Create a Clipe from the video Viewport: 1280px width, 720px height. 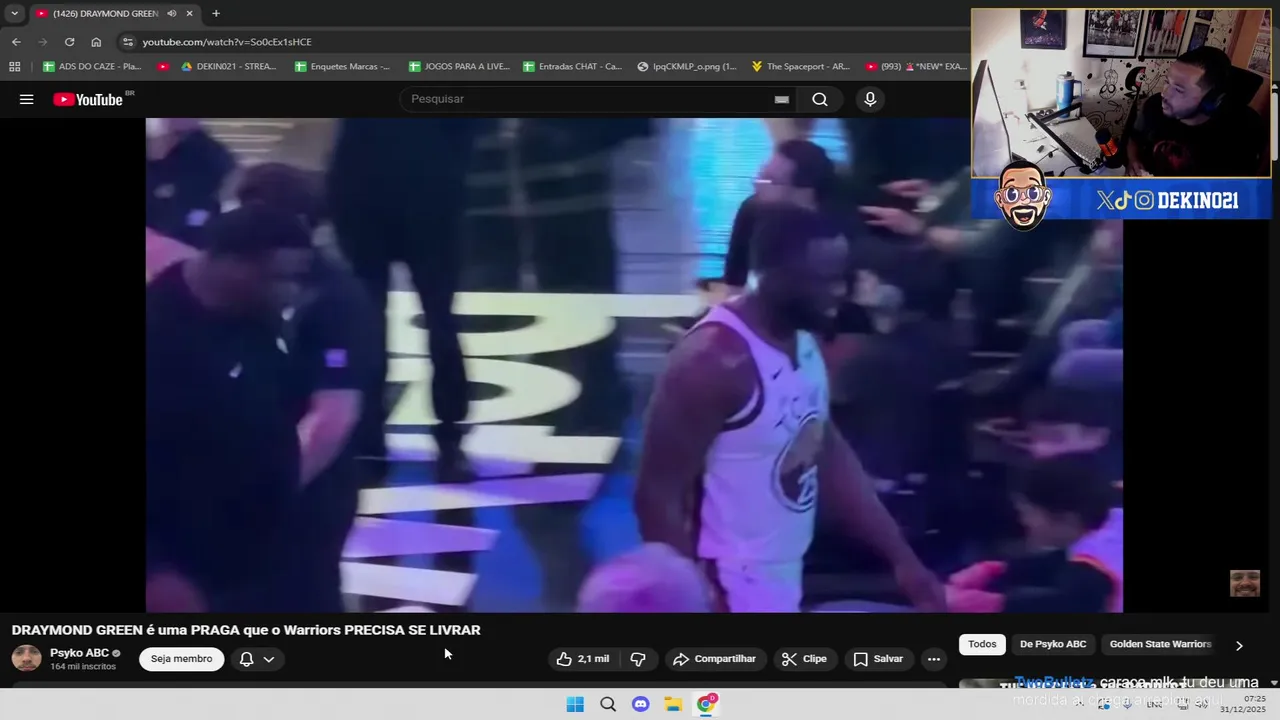(804, 659)
